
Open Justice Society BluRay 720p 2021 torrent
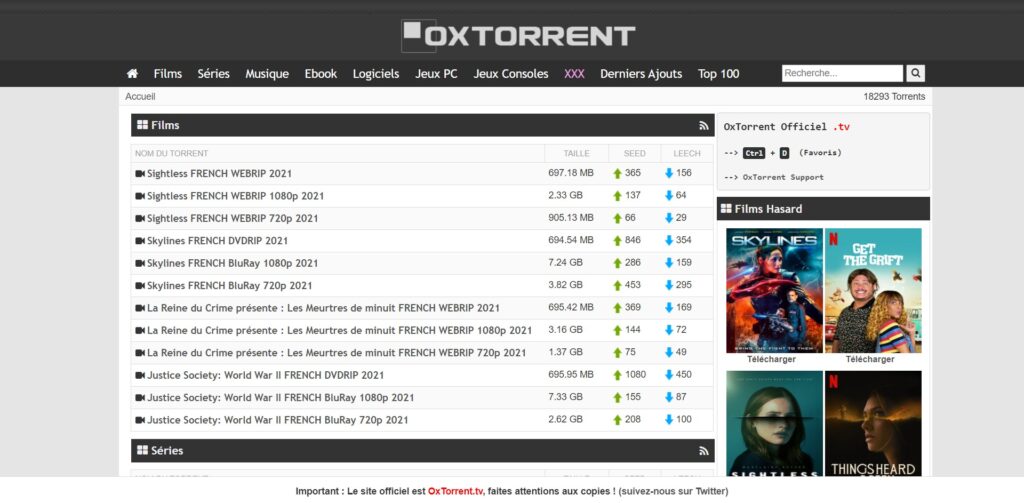(278, 420)
